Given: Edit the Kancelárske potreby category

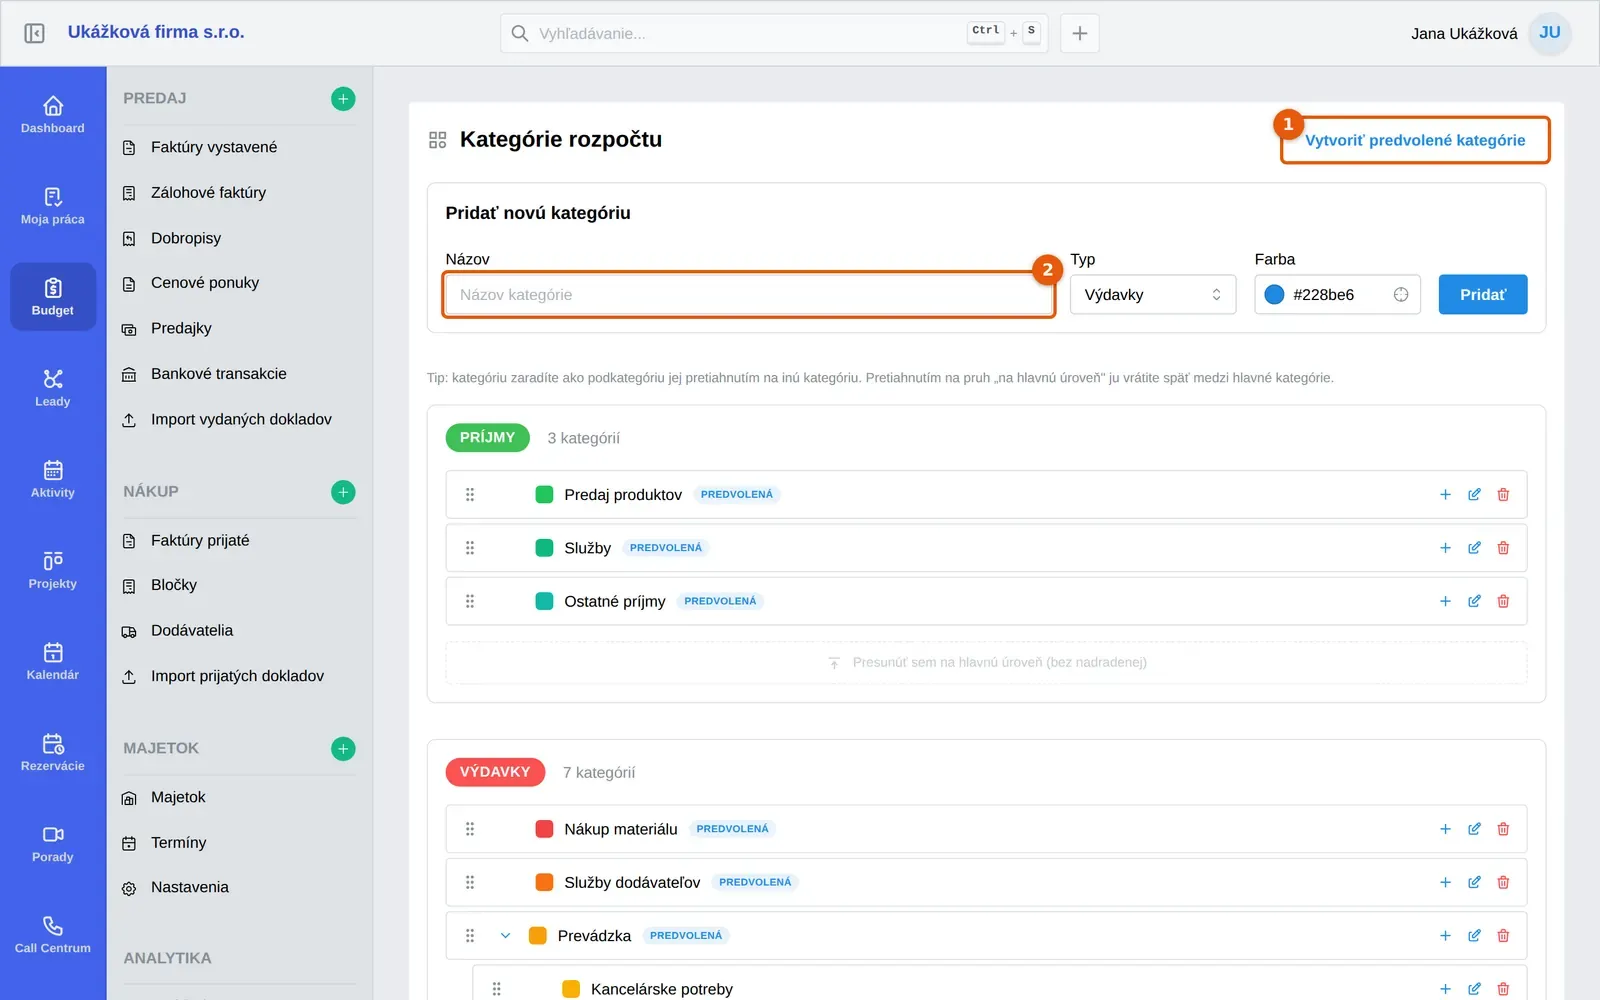Looking at the screenshot, I should coord(1474,989).
